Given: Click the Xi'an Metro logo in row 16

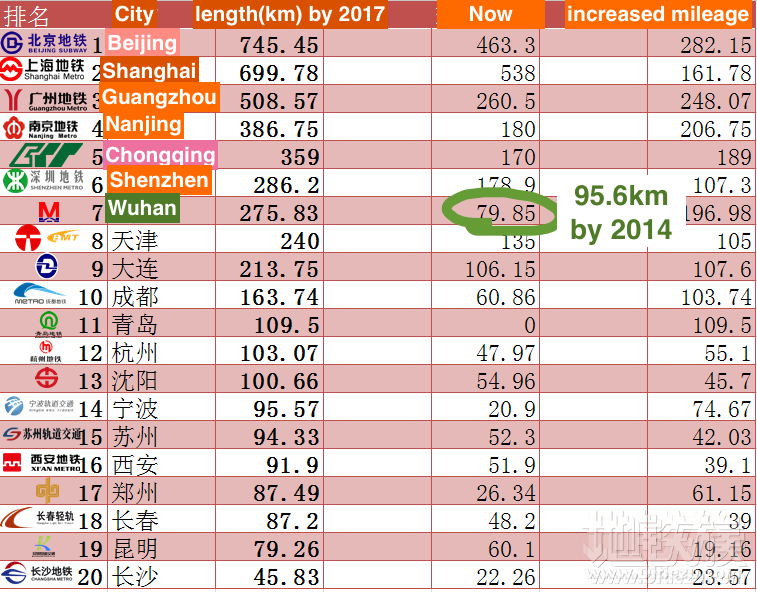Looking at the screenshot, I should 42,462.
